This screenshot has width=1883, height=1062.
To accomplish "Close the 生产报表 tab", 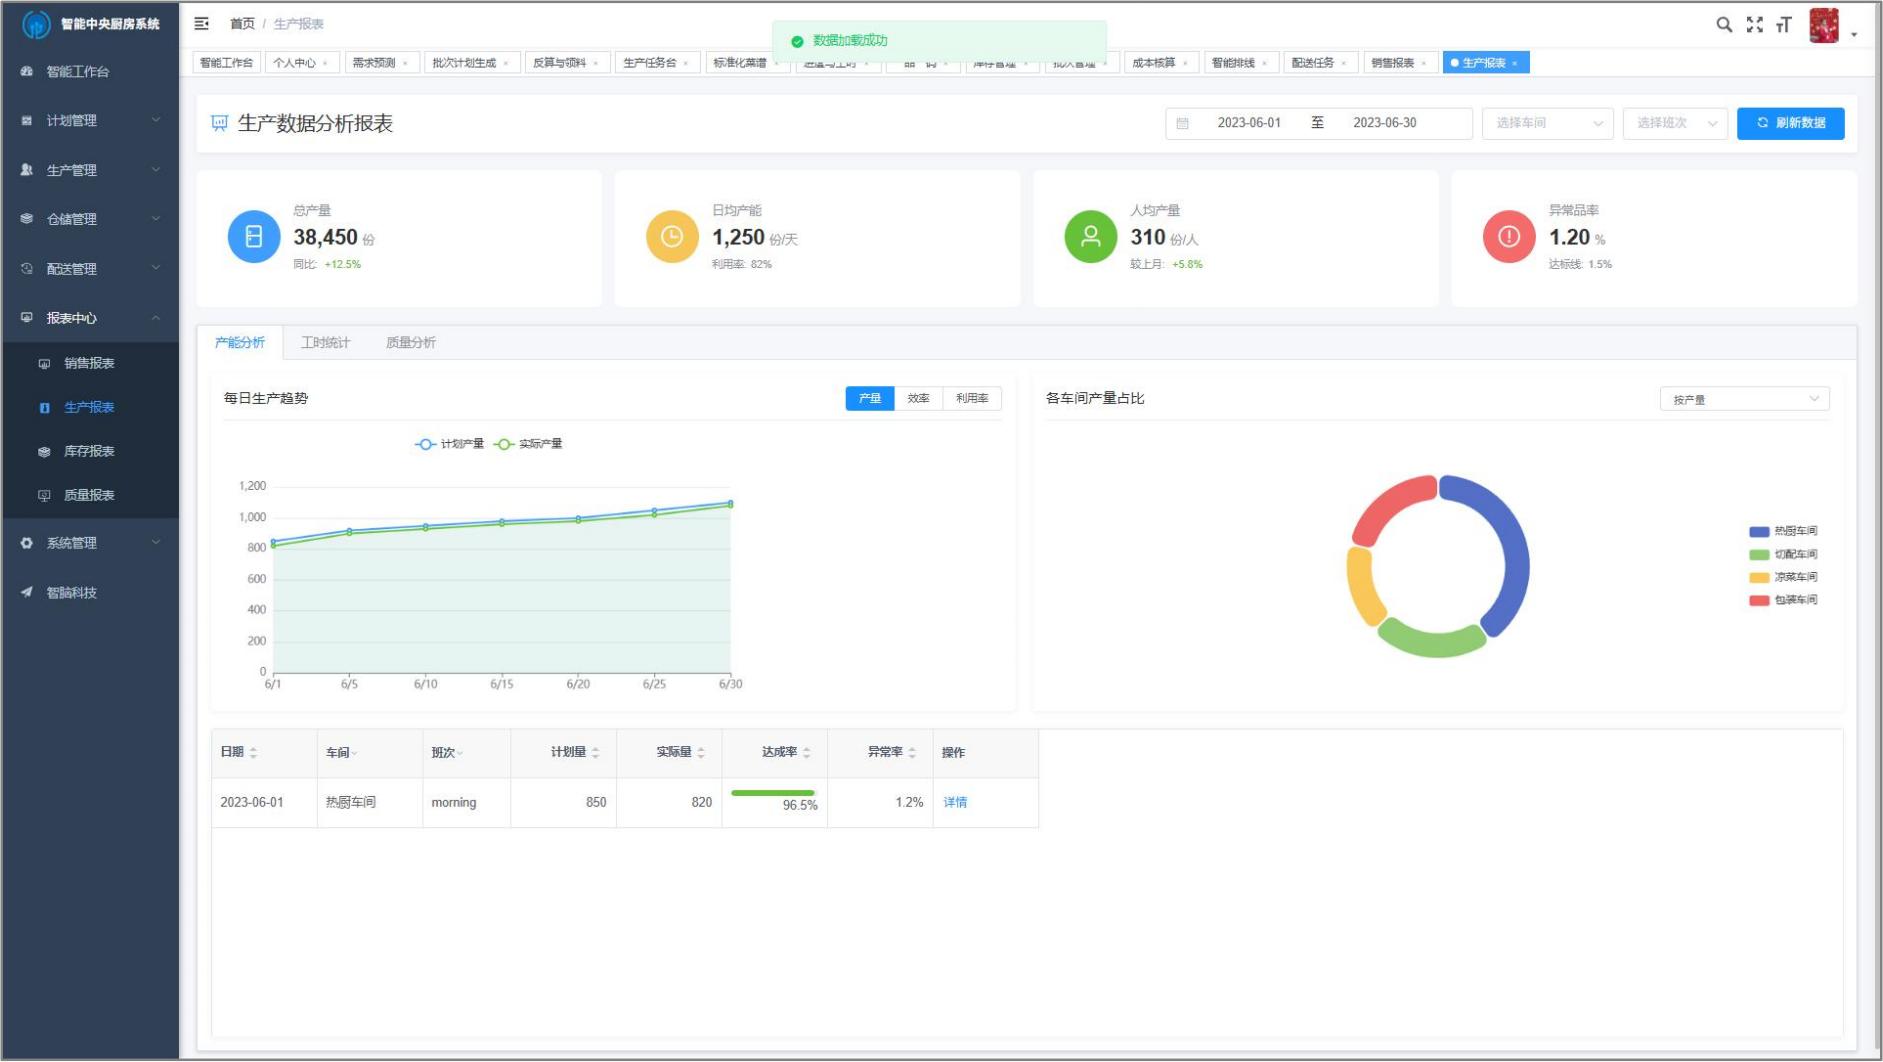I will tap(1515, 63).
